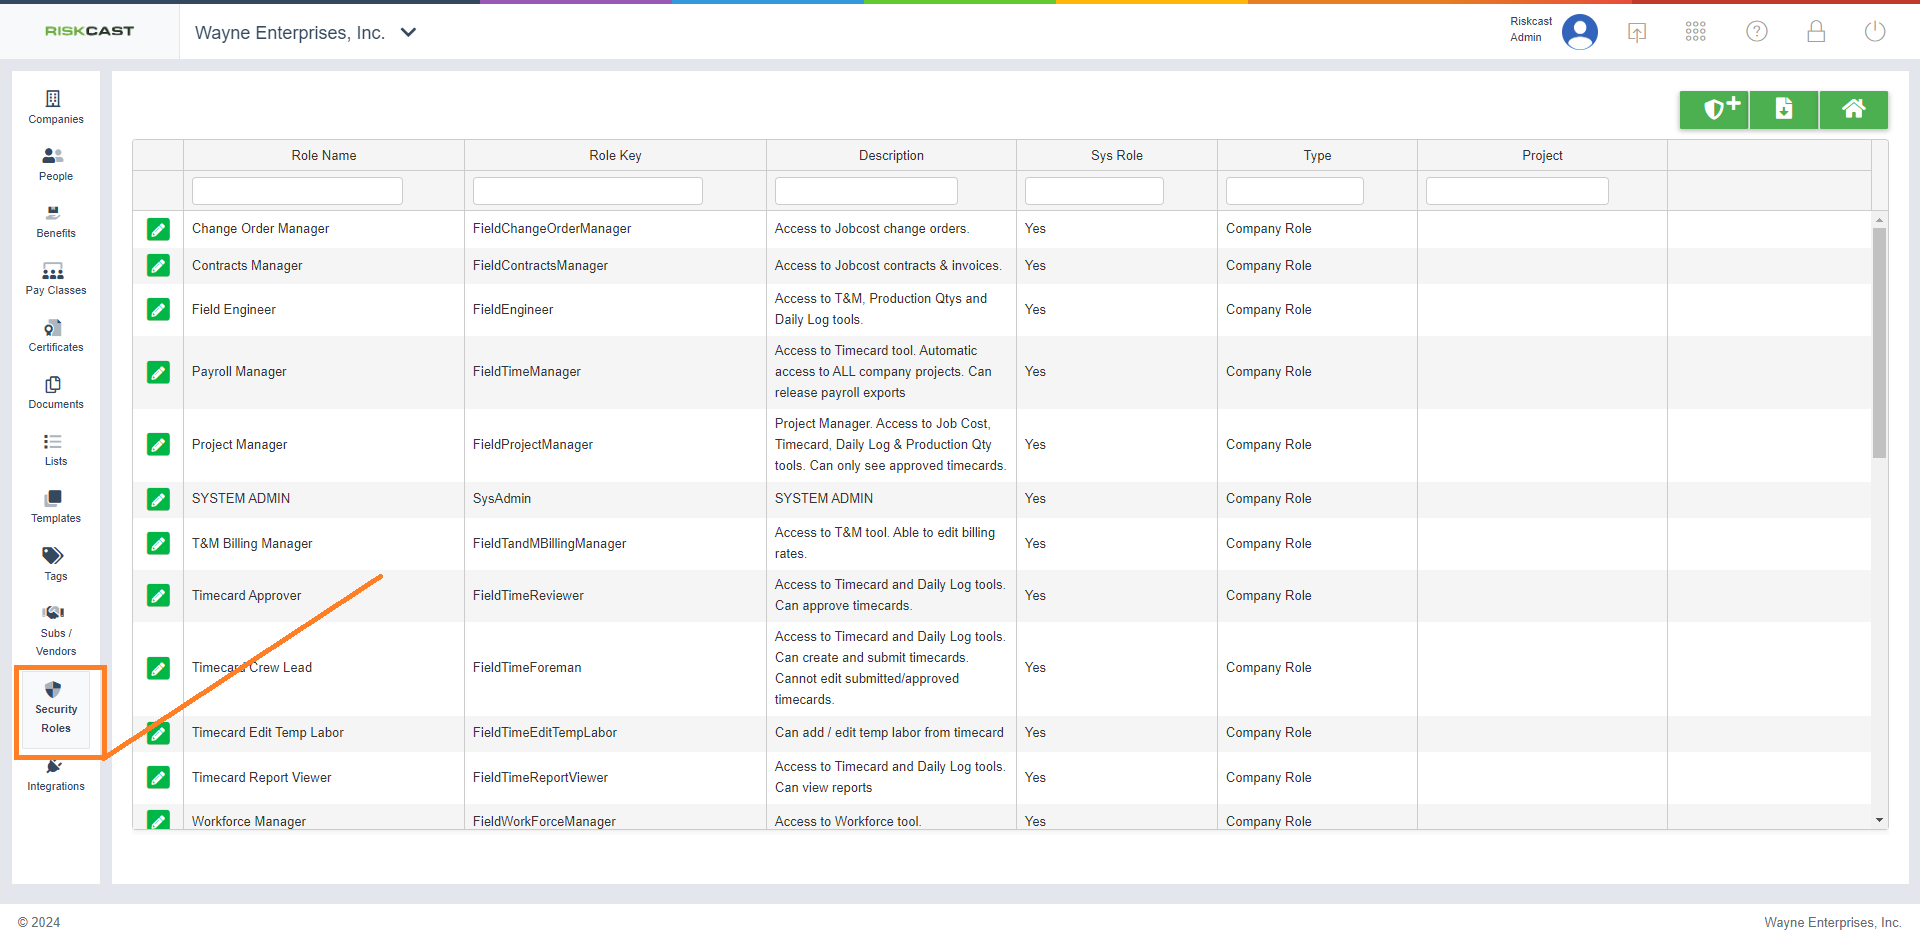Focus the Description filter input
1920x943 pixels.
[x=866, y=191]
